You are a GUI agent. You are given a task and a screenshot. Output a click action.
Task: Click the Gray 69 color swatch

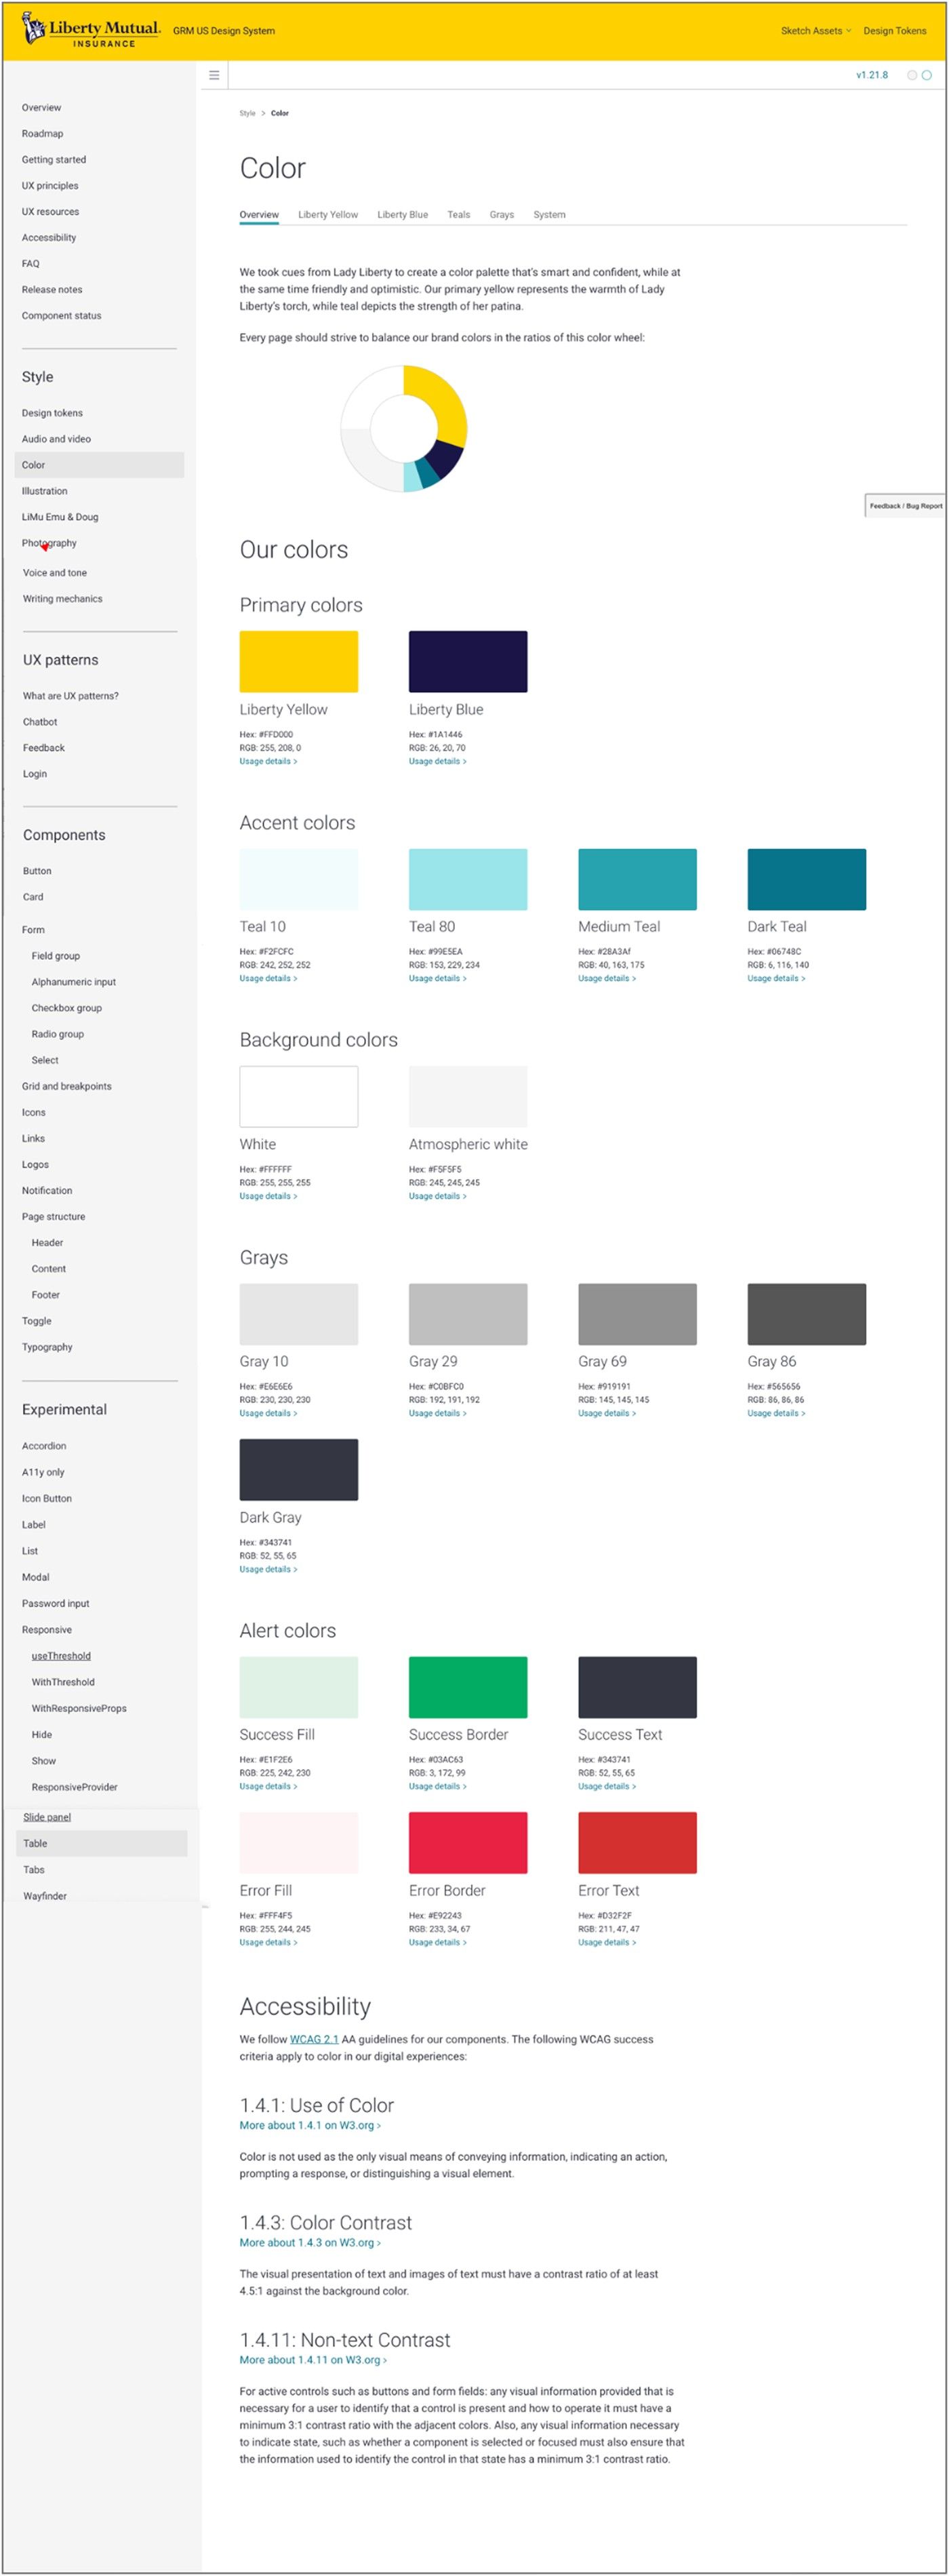pyautogui.click(x=637, y=1314)
